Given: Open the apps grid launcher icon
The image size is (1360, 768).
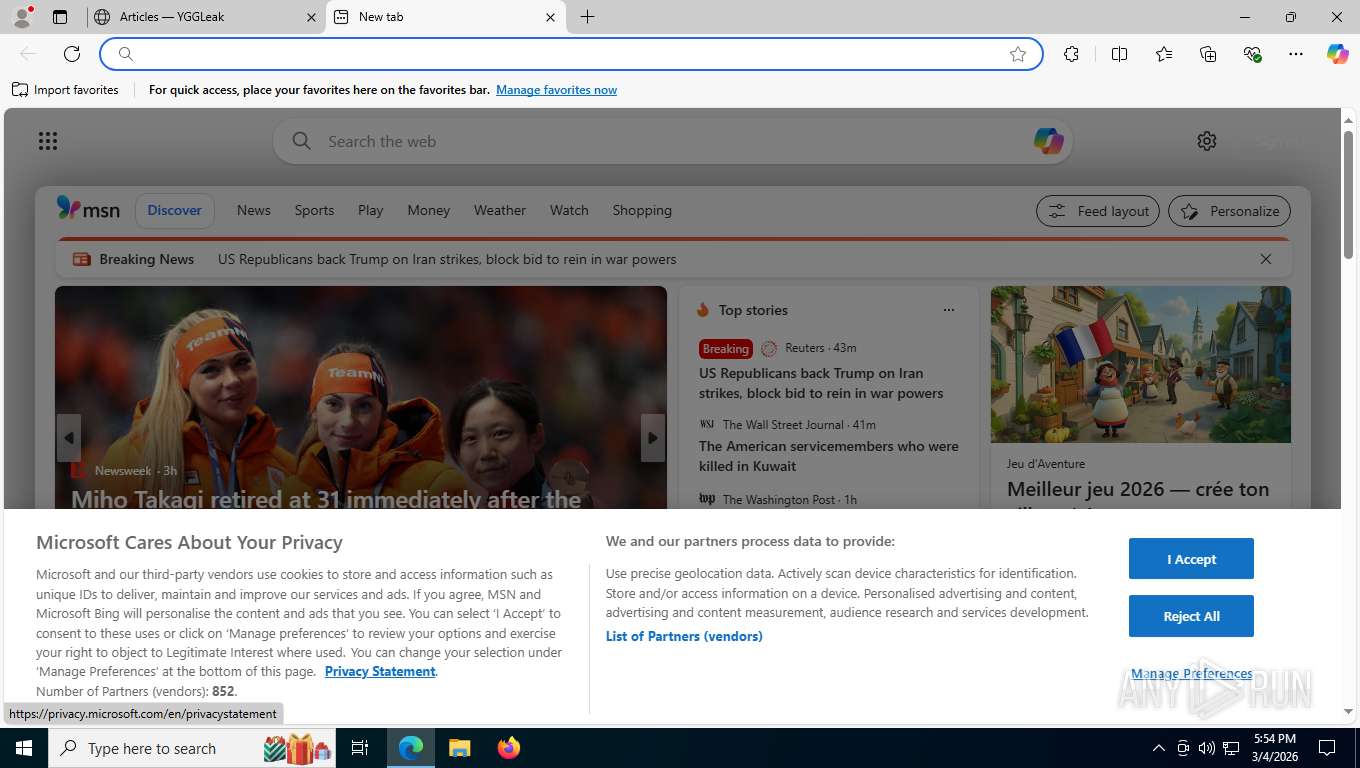Looking at the screenshot, I should click(48, 141).
